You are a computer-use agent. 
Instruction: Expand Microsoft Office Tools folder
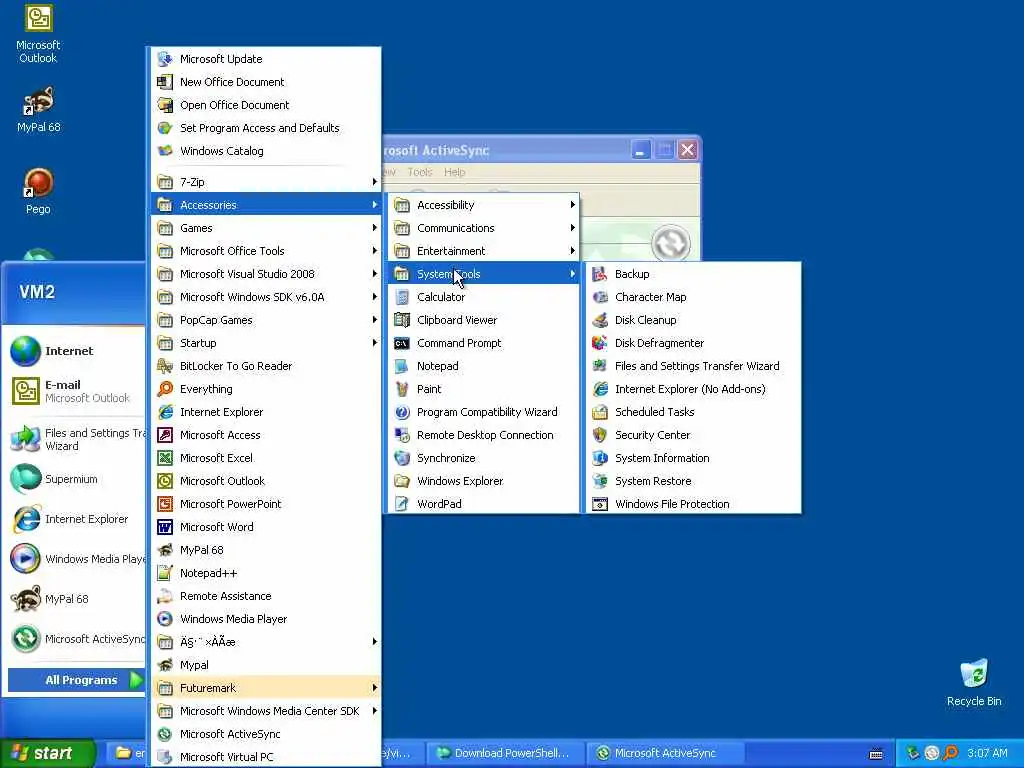(266, 251)
